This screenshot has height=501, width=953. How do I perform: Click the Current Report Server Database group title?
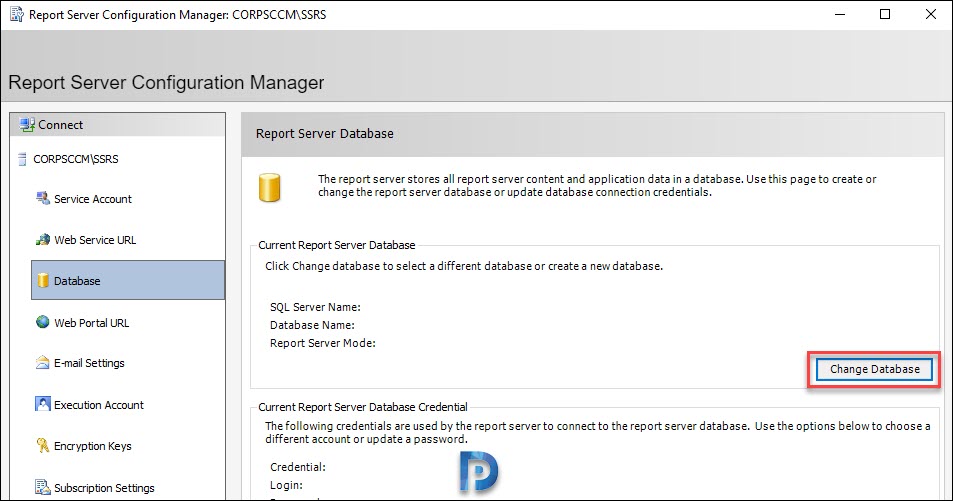pos(337,245)
